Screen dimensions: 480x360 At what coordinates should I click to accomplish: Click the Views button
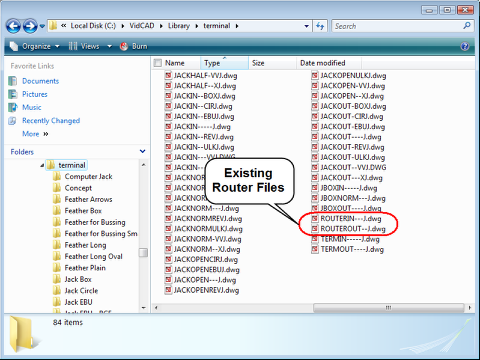pos(84,46)
